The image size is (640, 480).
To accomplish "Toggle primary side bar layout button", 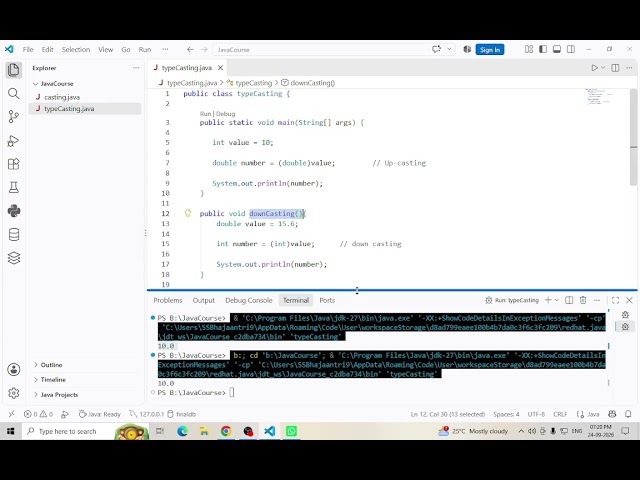I will pos(543,49).
